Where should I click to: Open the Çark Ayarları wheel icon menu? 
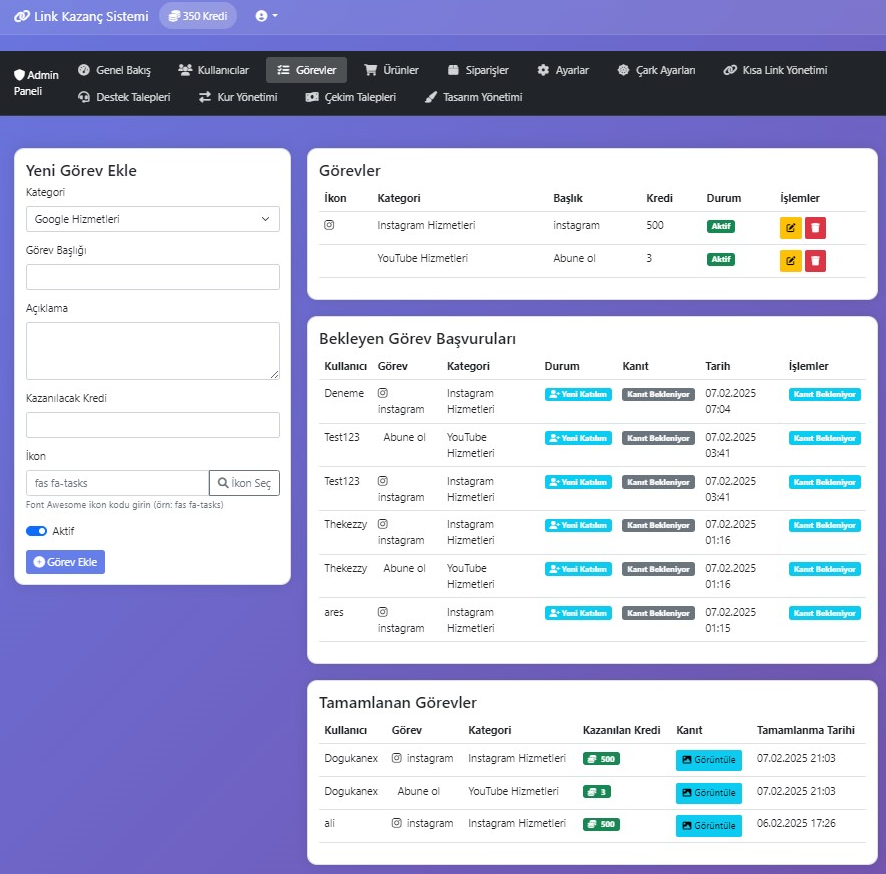[623, 70]
